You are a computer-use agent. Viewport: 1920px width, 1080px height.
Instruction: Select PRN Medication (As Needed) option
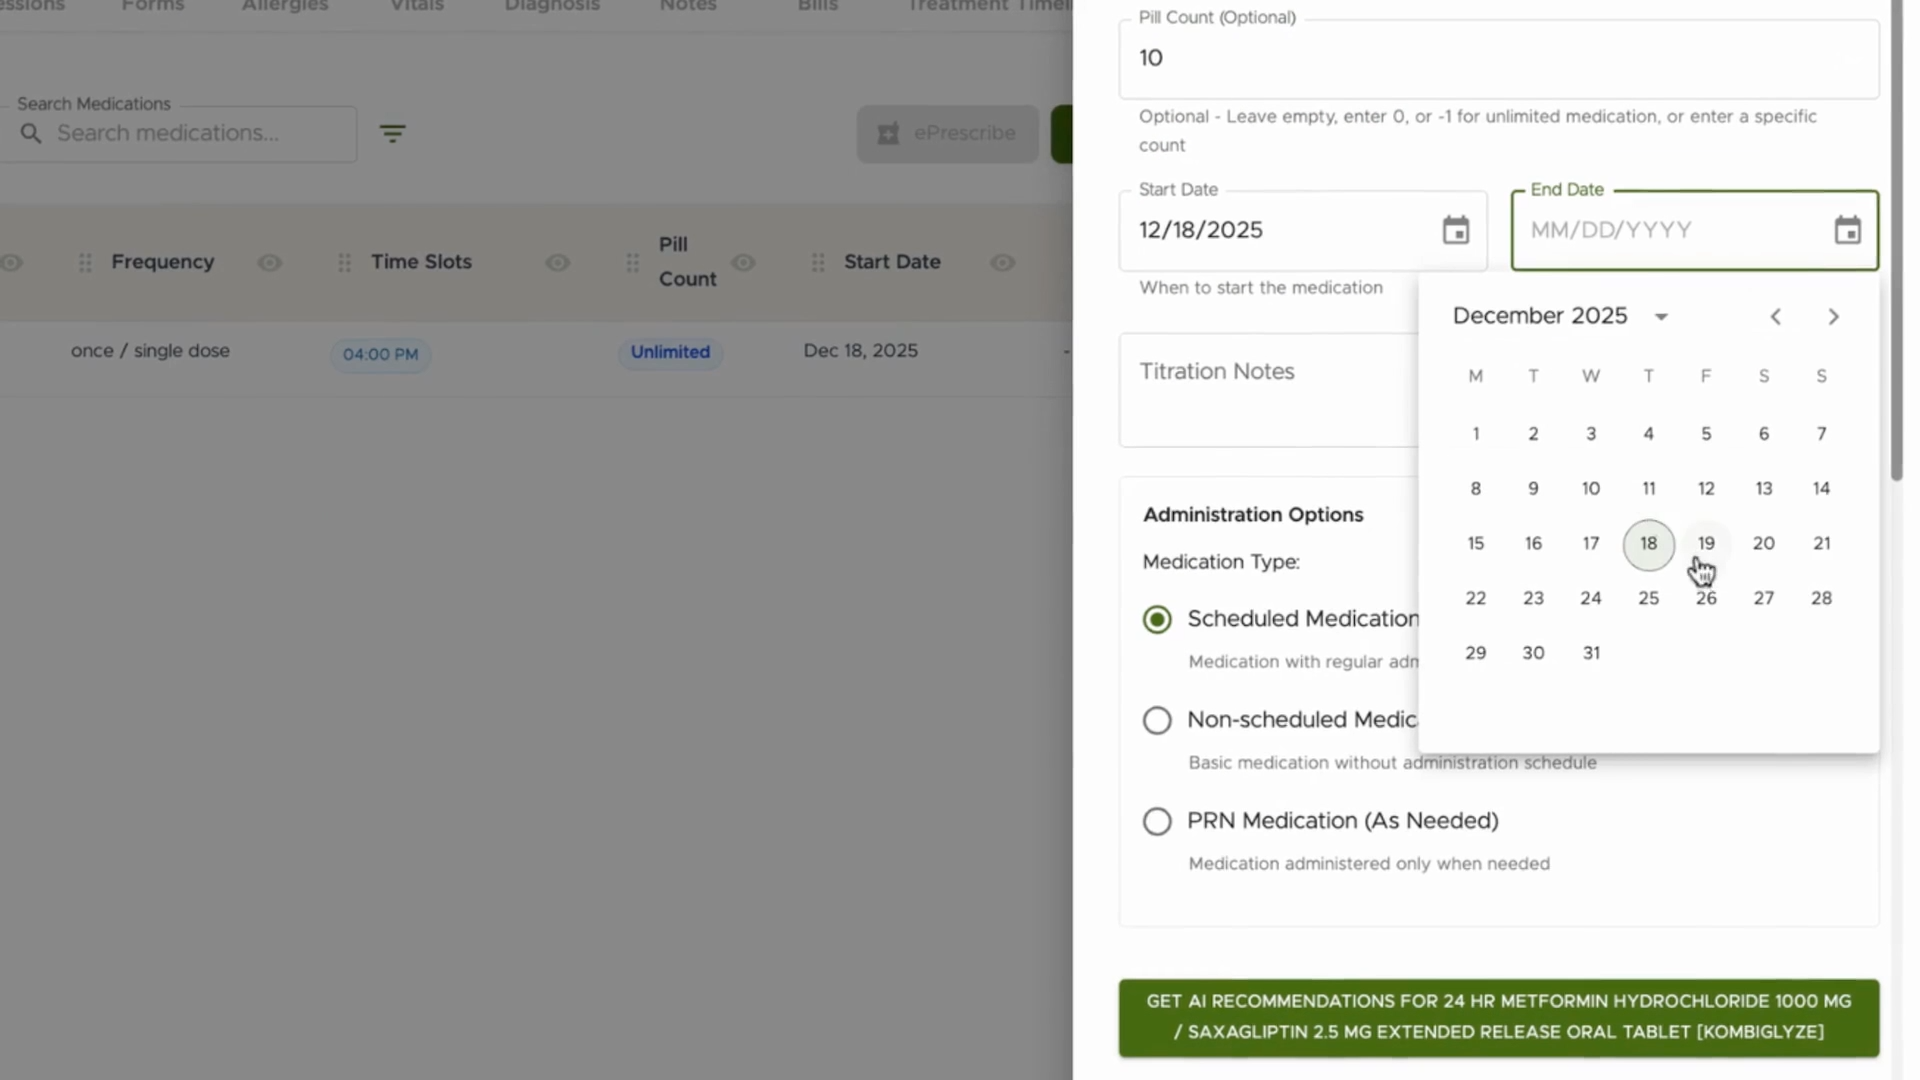click(1157, 821)
